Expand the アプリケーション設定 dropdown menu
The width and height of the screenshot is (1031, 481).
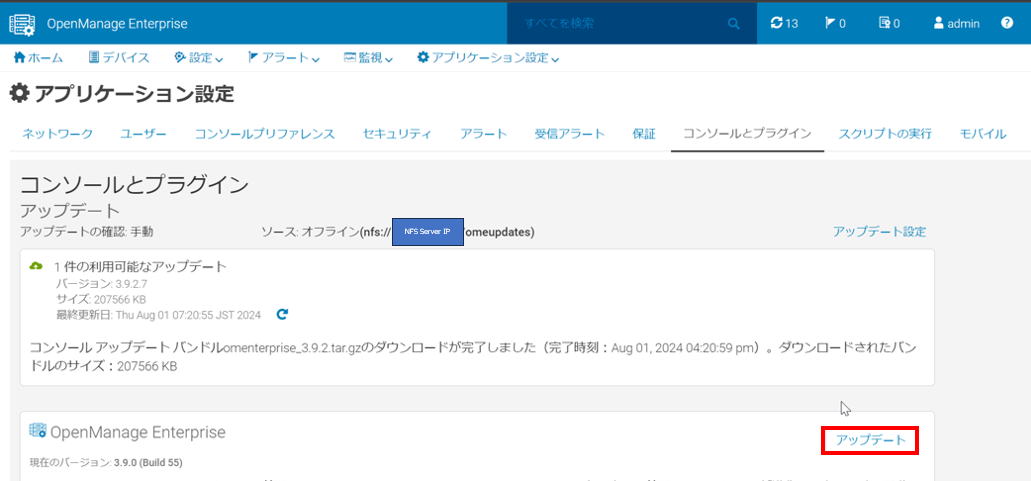[x=489, y=58]
